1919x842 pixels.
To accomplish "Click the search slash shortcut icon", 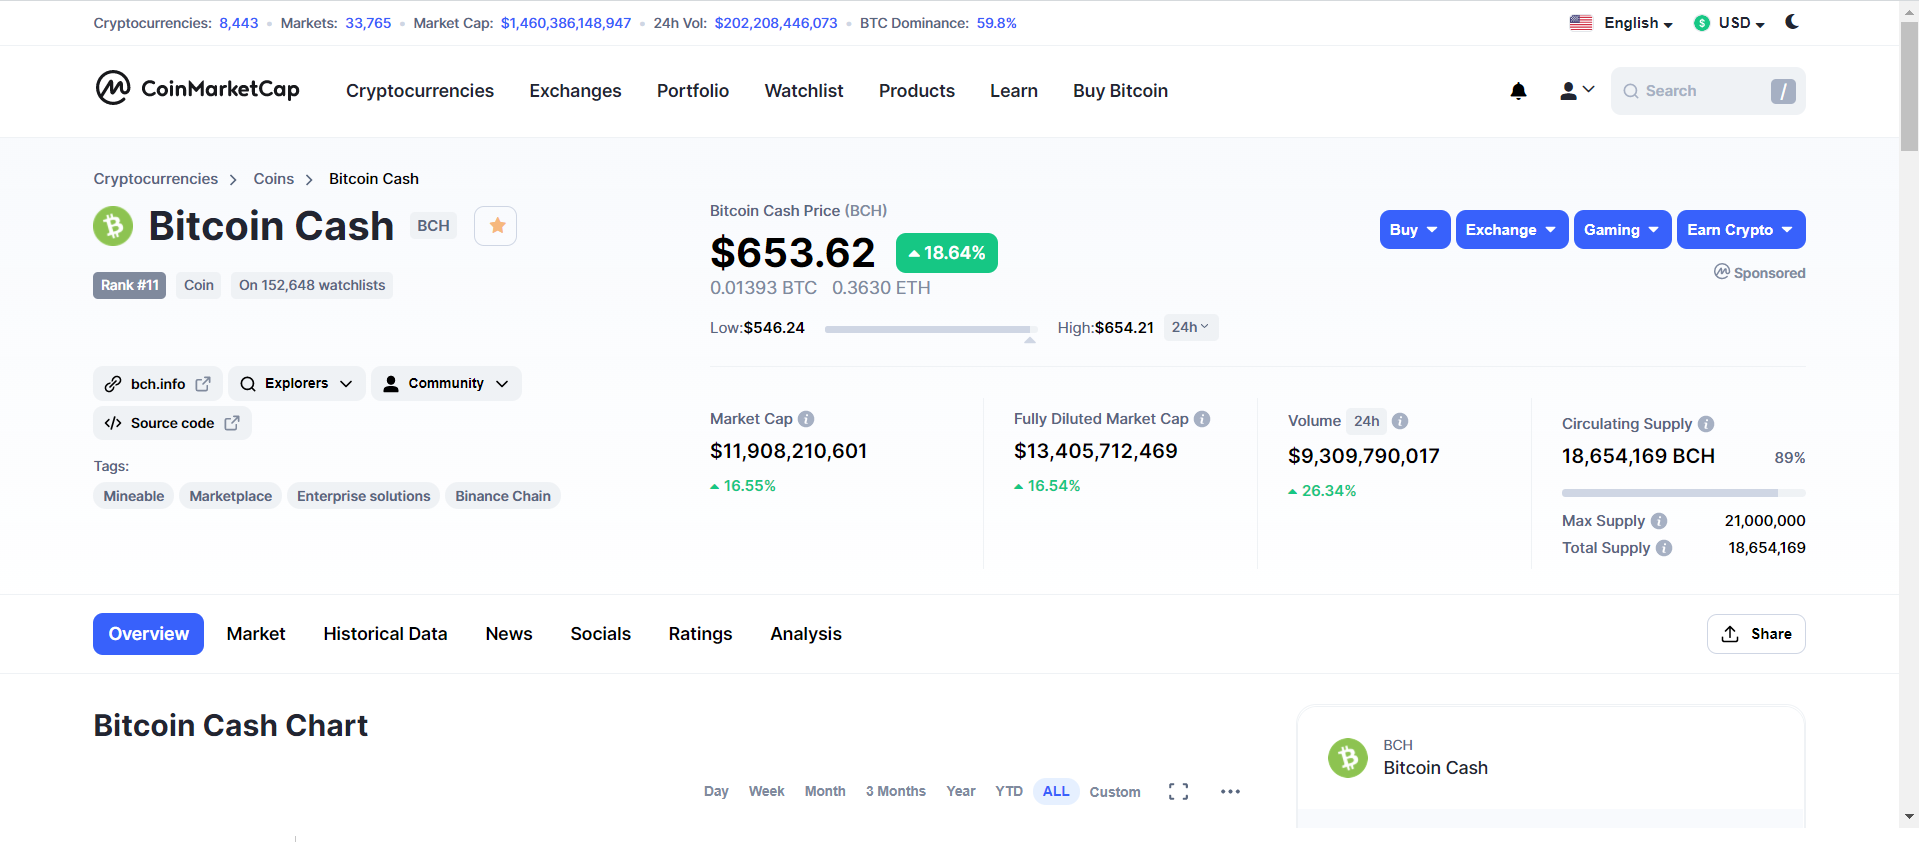I will click(1783, 91).
